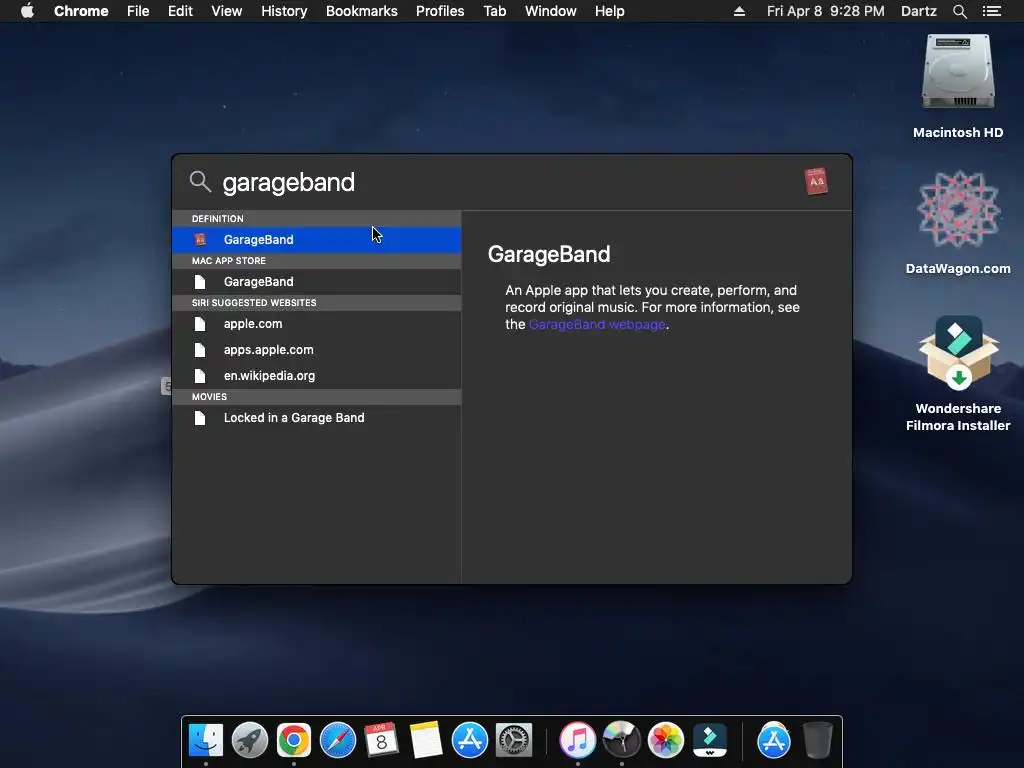This screenshot has width=1024, height=768.
Task: Open Spotlight from menu bar magnifier
Action: 959,11
